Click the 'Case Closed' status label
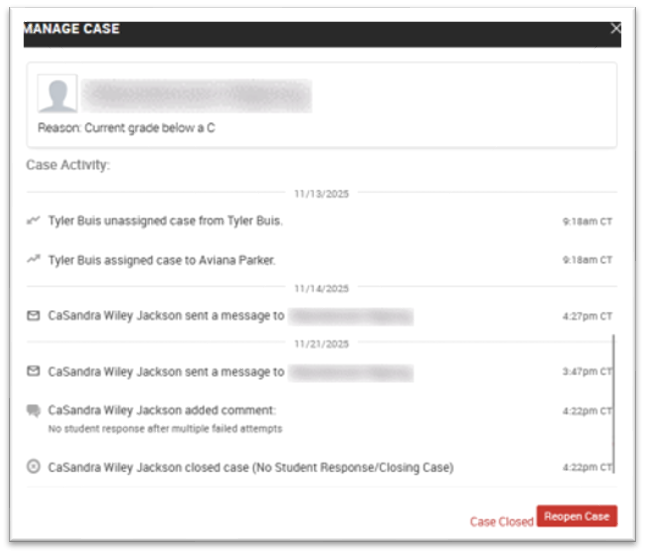 501,522
